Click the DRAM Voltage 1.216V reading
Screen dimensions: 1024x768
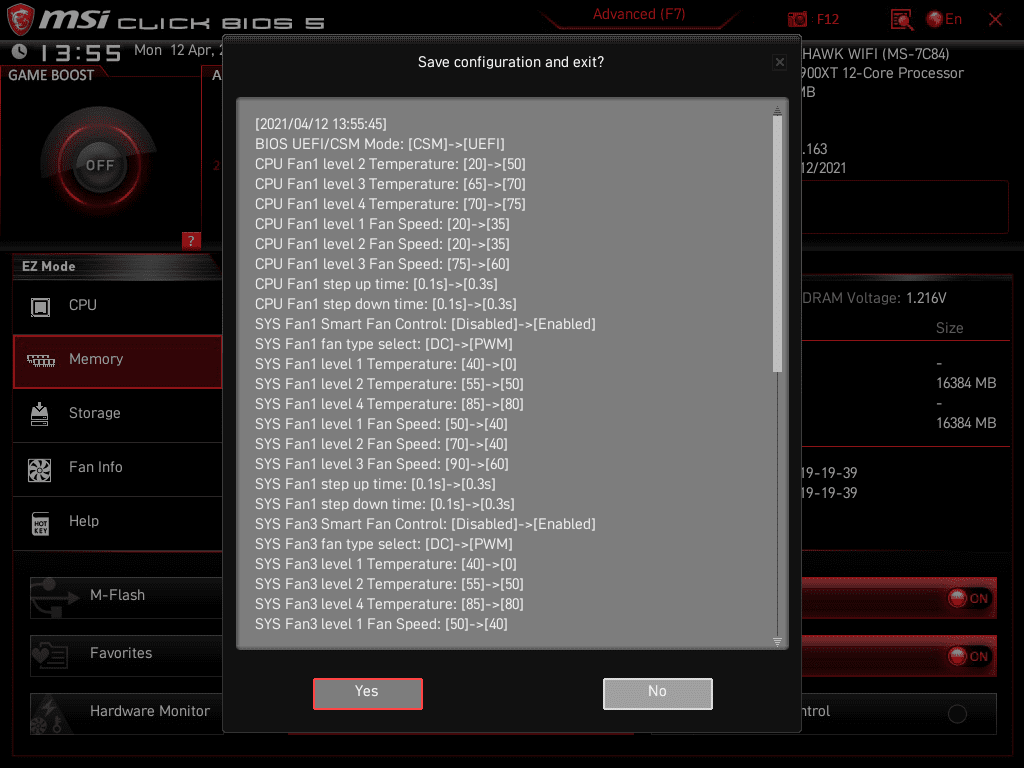tap(874, 298)
